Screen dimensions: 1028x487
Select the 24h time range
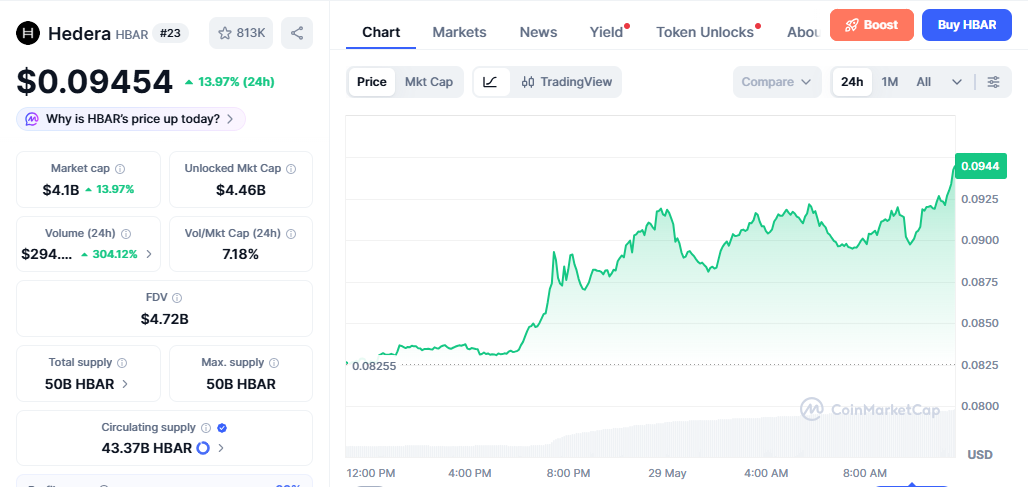click(852, 82)
